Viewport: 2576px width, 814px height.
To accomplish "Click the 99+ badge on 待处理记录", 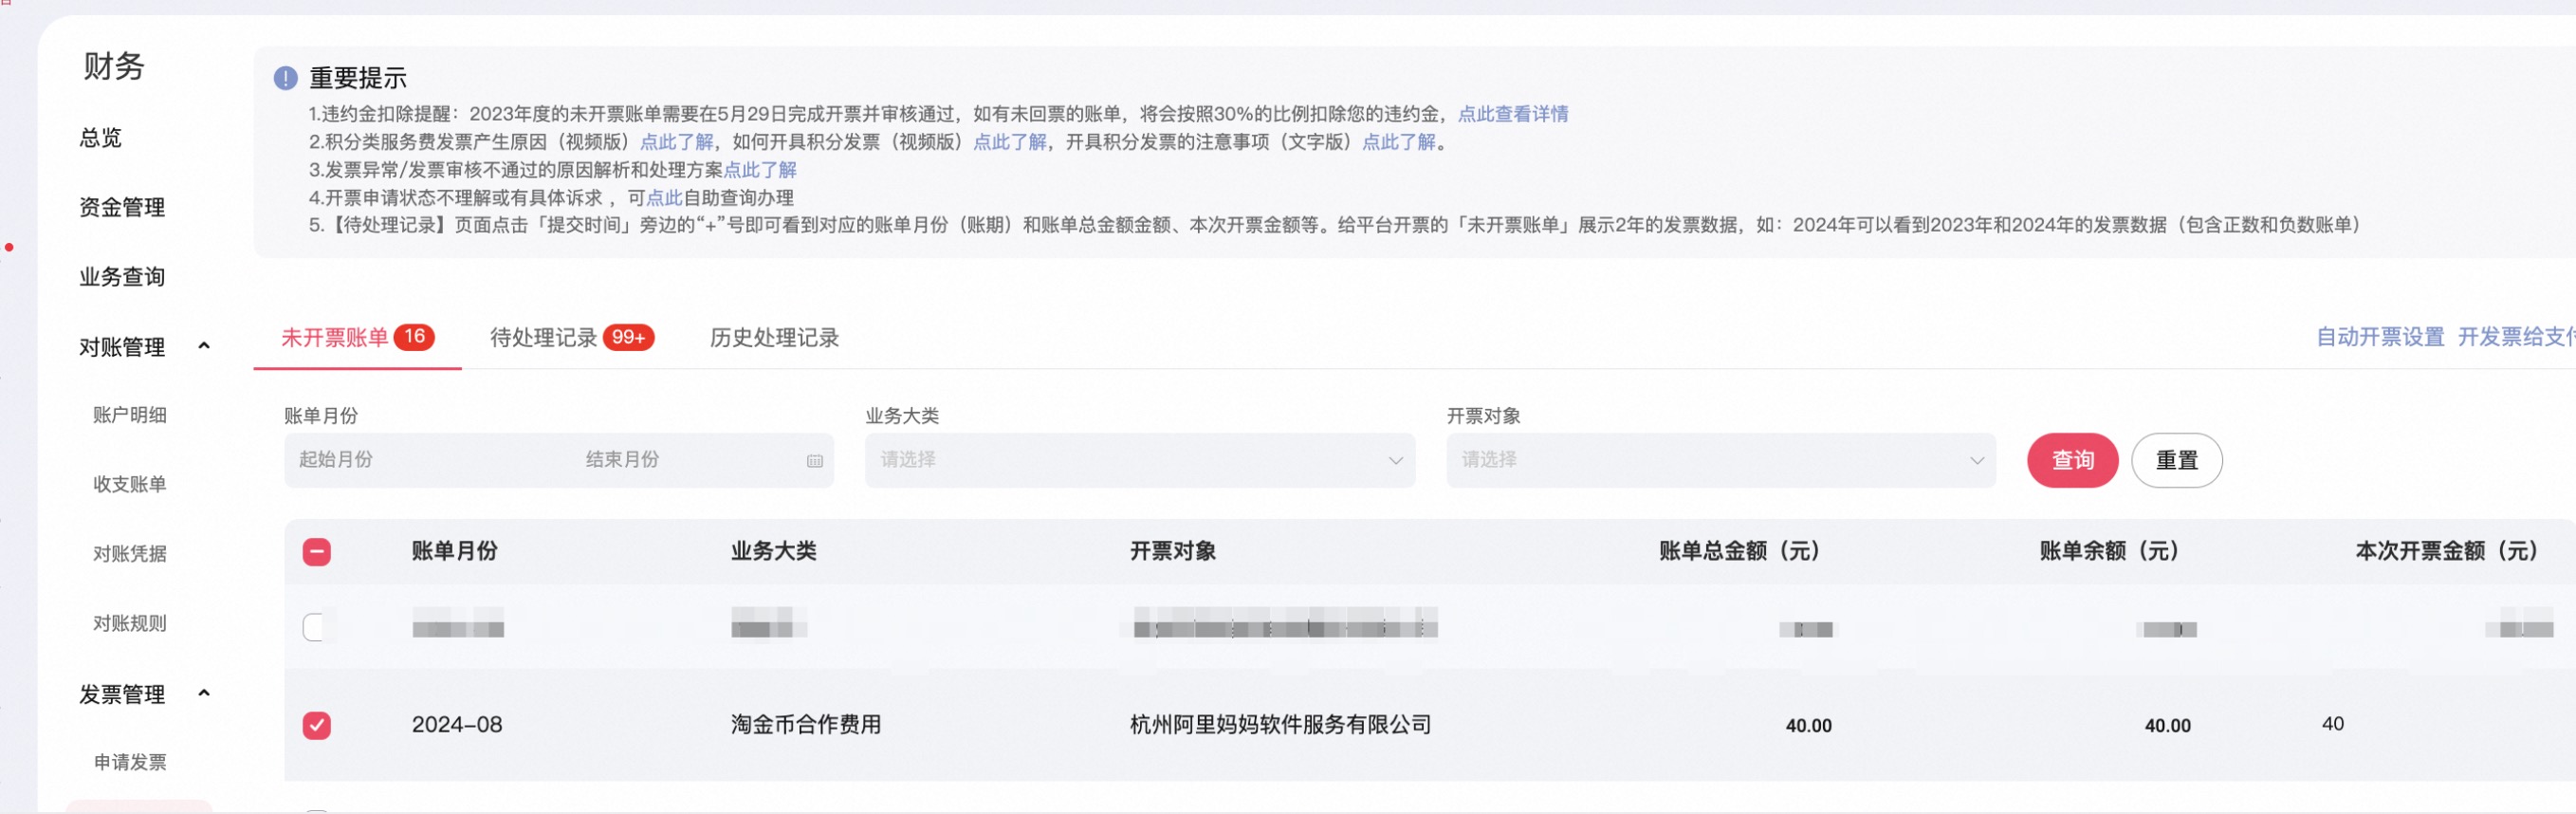I will click(628, 338).
